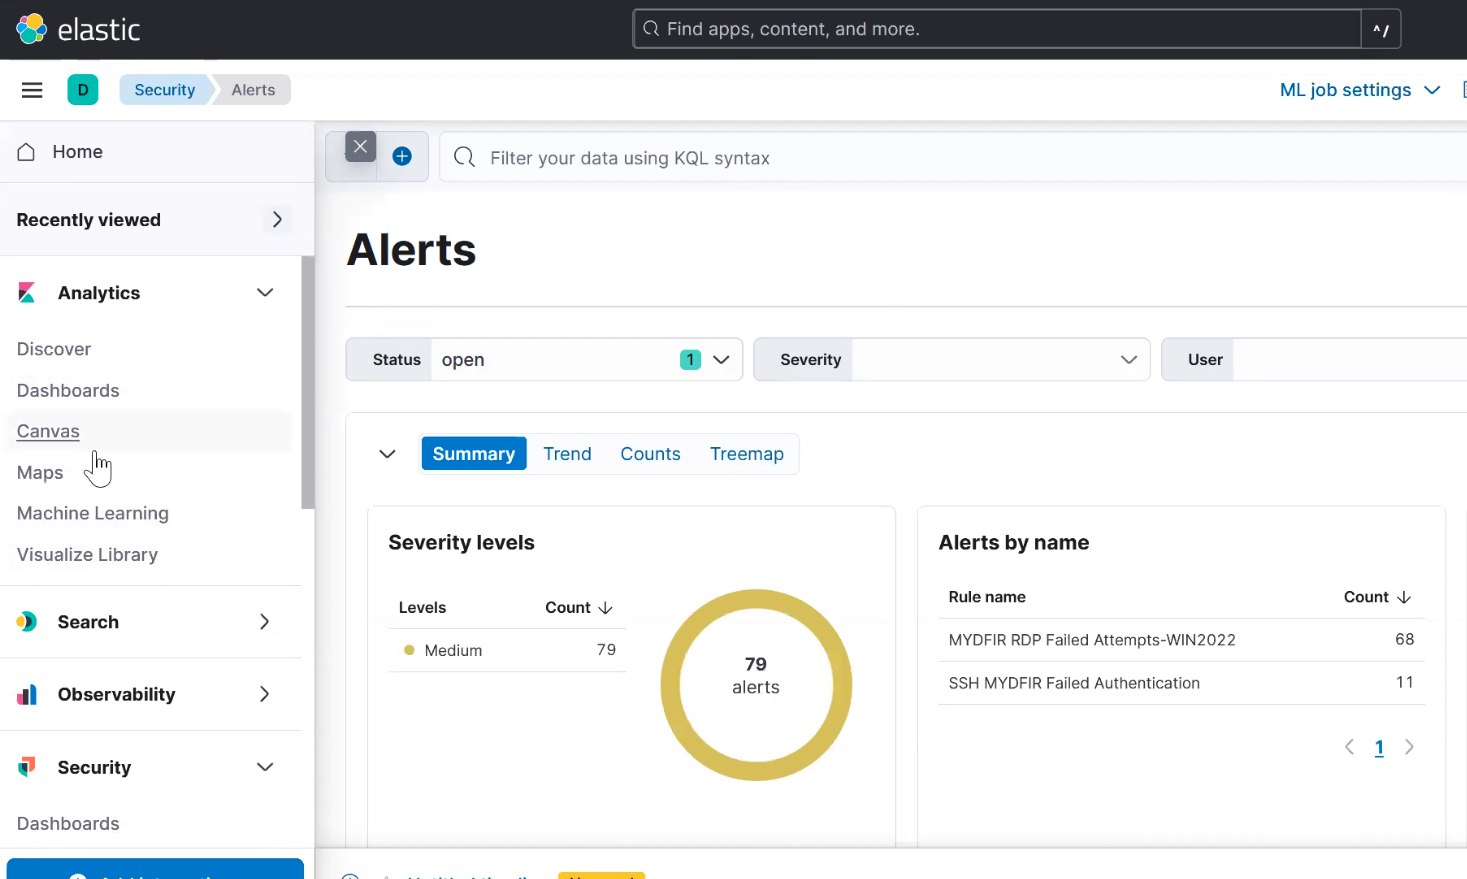1467x879 pixels.
Task: Collapse the summary panel chevron
Action: point(387,454)
